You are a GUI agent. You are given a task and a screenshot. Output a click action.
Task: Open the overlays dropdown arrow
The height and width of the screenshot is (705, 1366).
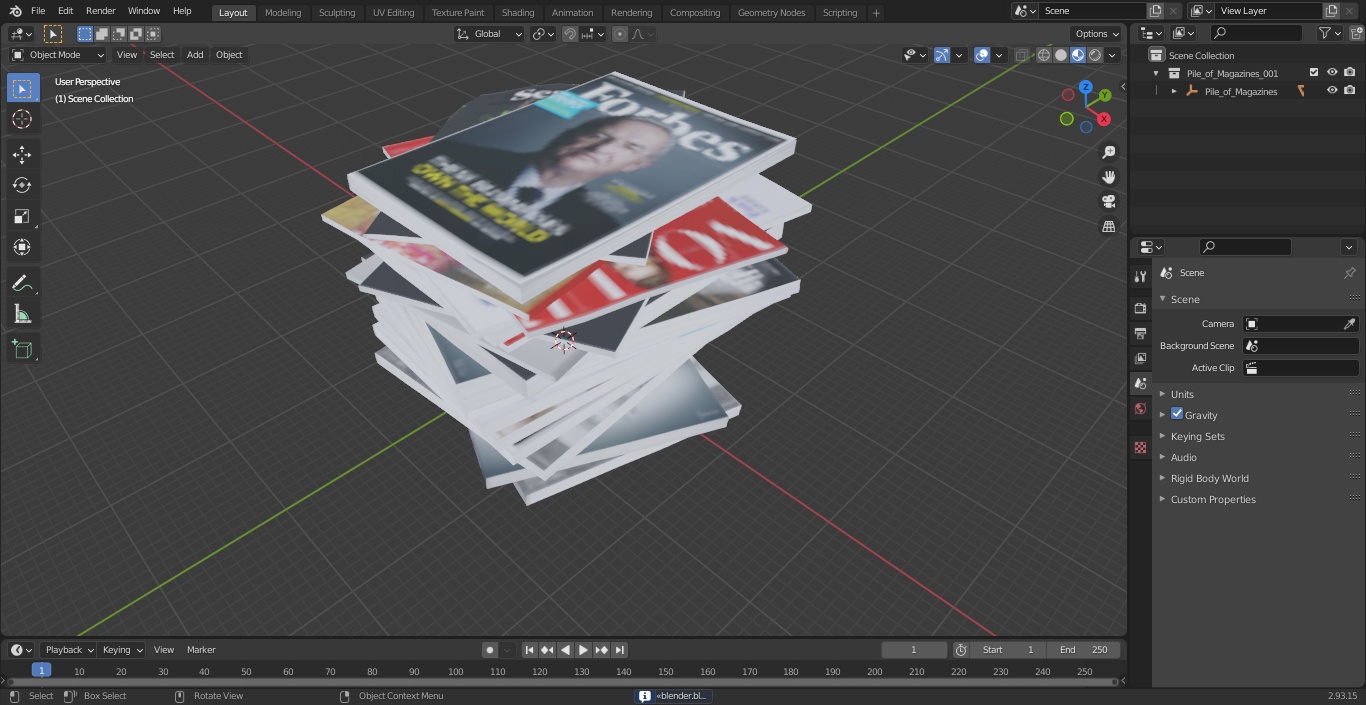pos(999,55)
